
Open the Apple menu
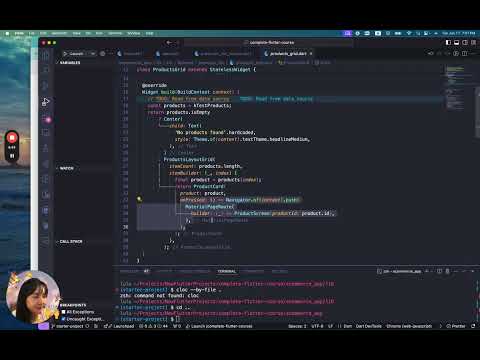pyautogui.click(x=7, y=33)
